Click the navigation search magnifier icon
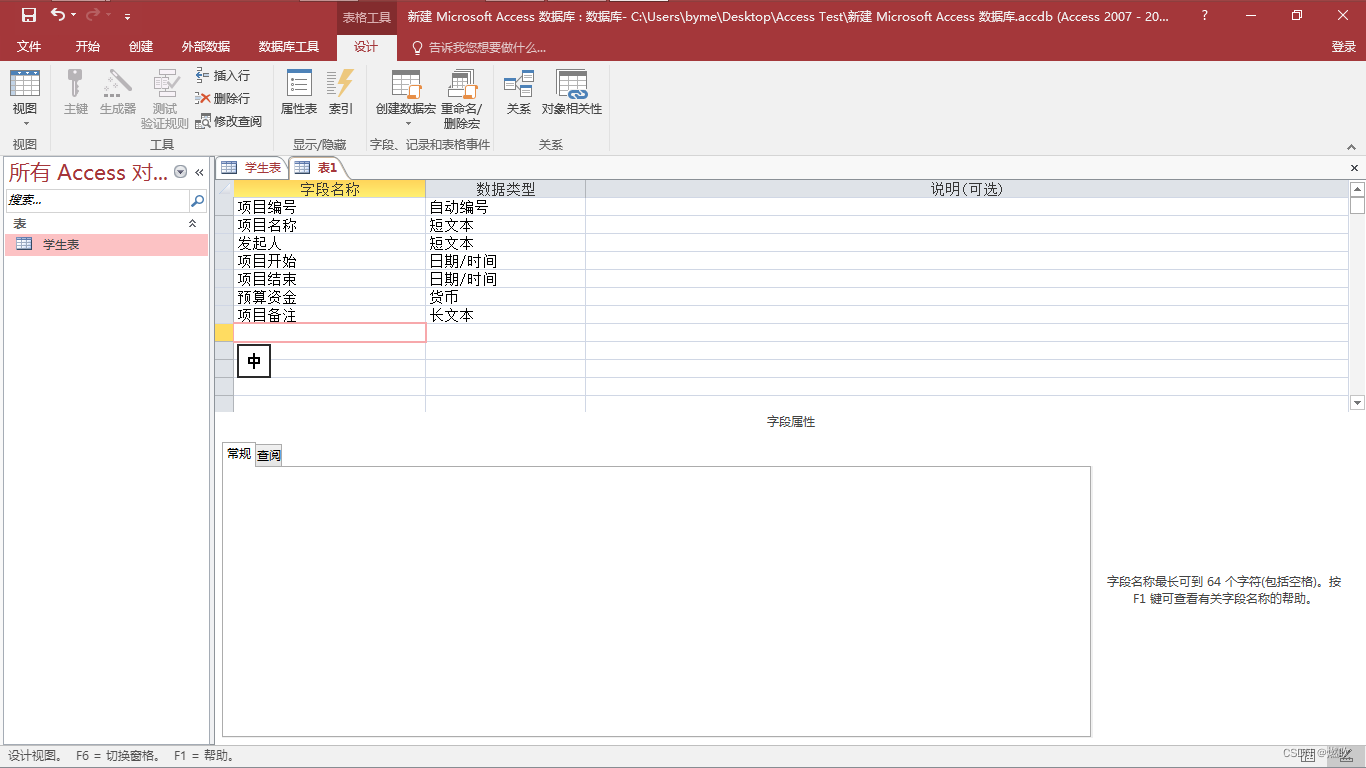 pos(197,200)
